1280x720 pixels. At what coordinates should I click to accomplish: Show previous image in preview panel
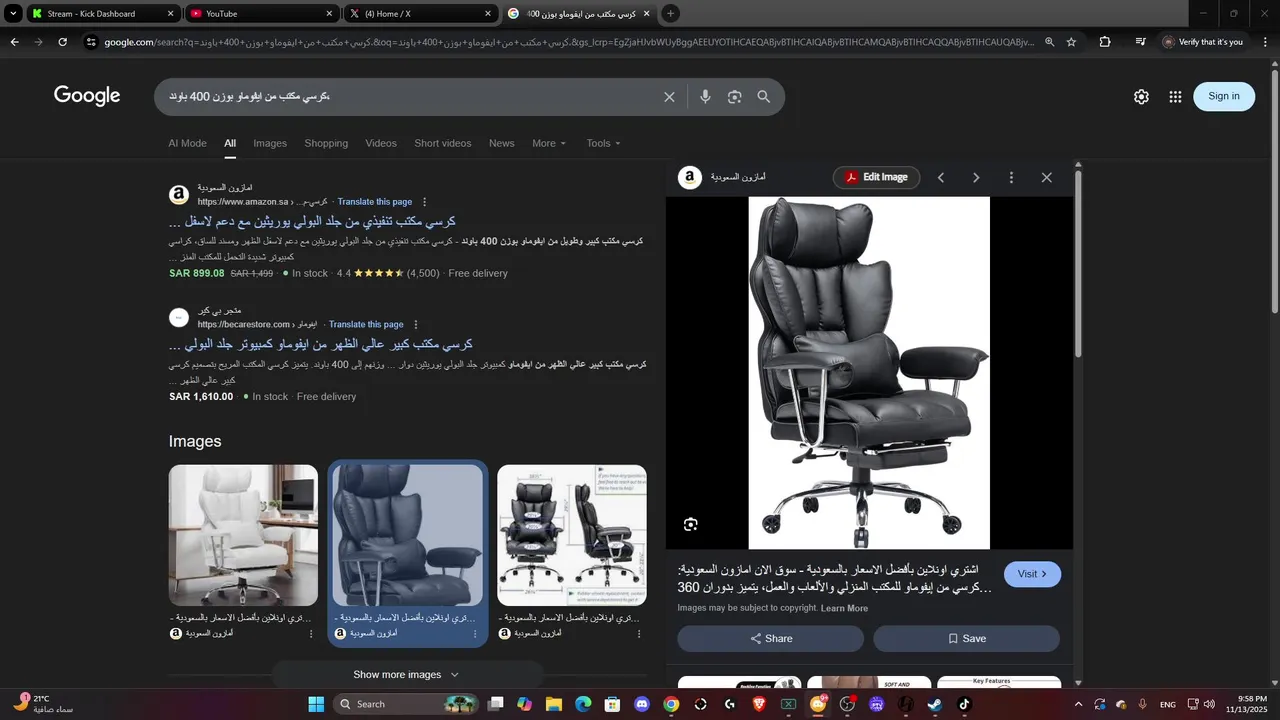pos(941,178)
